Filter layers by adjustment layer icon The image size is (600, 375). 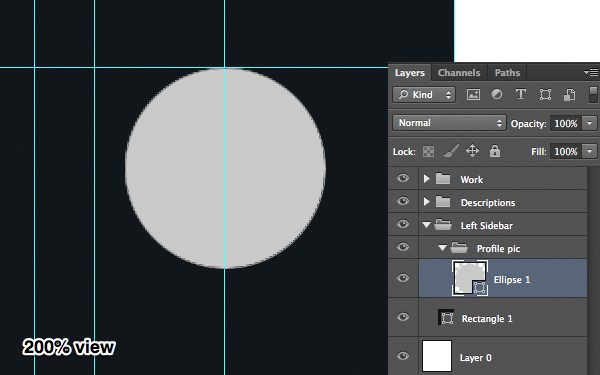point(497,95)
